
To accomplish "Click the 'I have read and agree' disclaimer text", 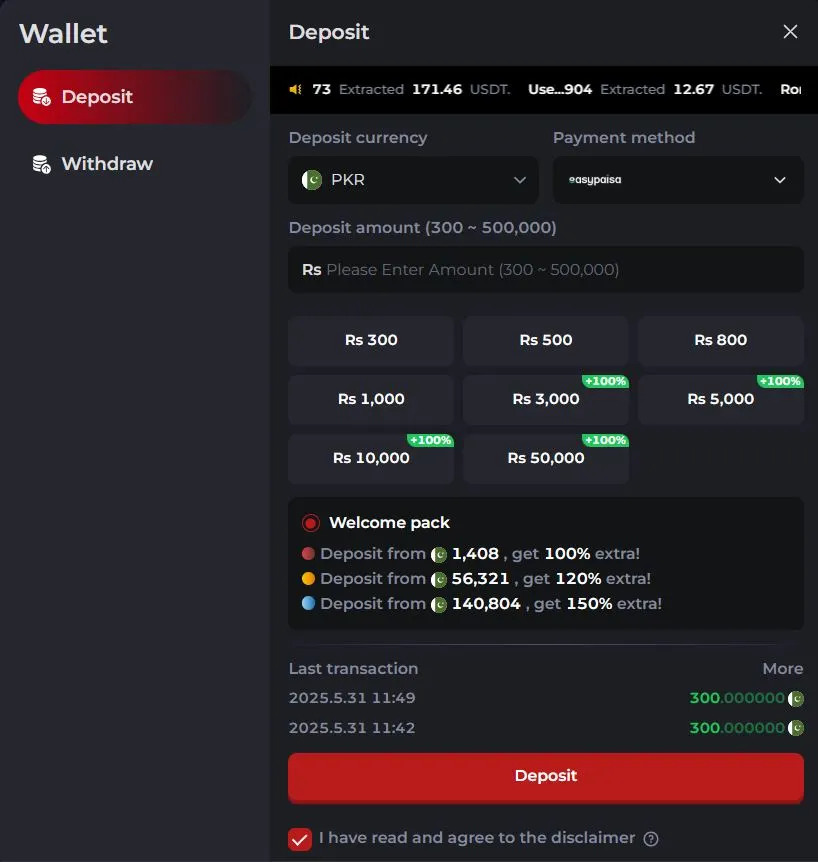I will point(477,838).
